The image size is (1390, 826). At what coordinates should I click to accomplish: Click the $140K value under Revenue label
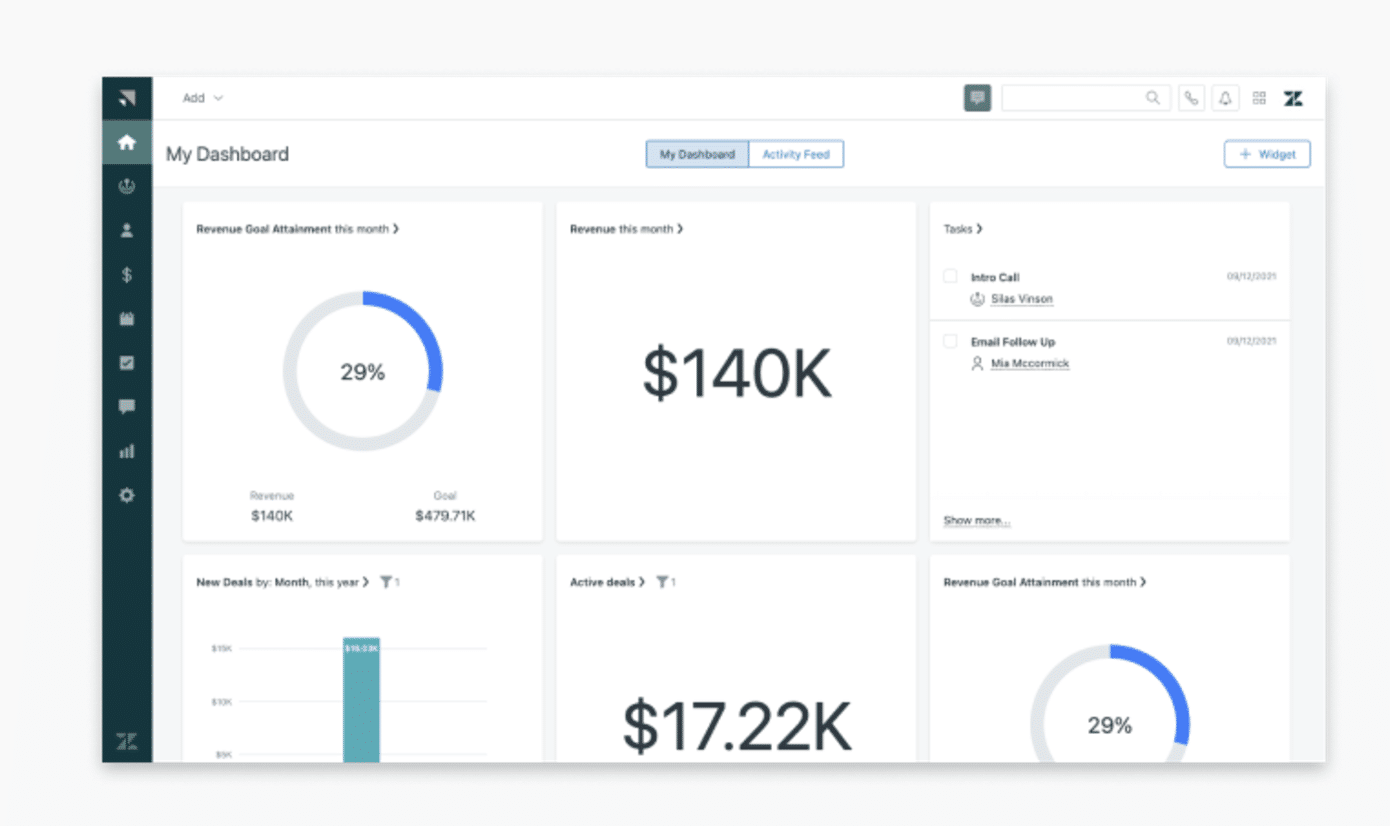[272, 517]
